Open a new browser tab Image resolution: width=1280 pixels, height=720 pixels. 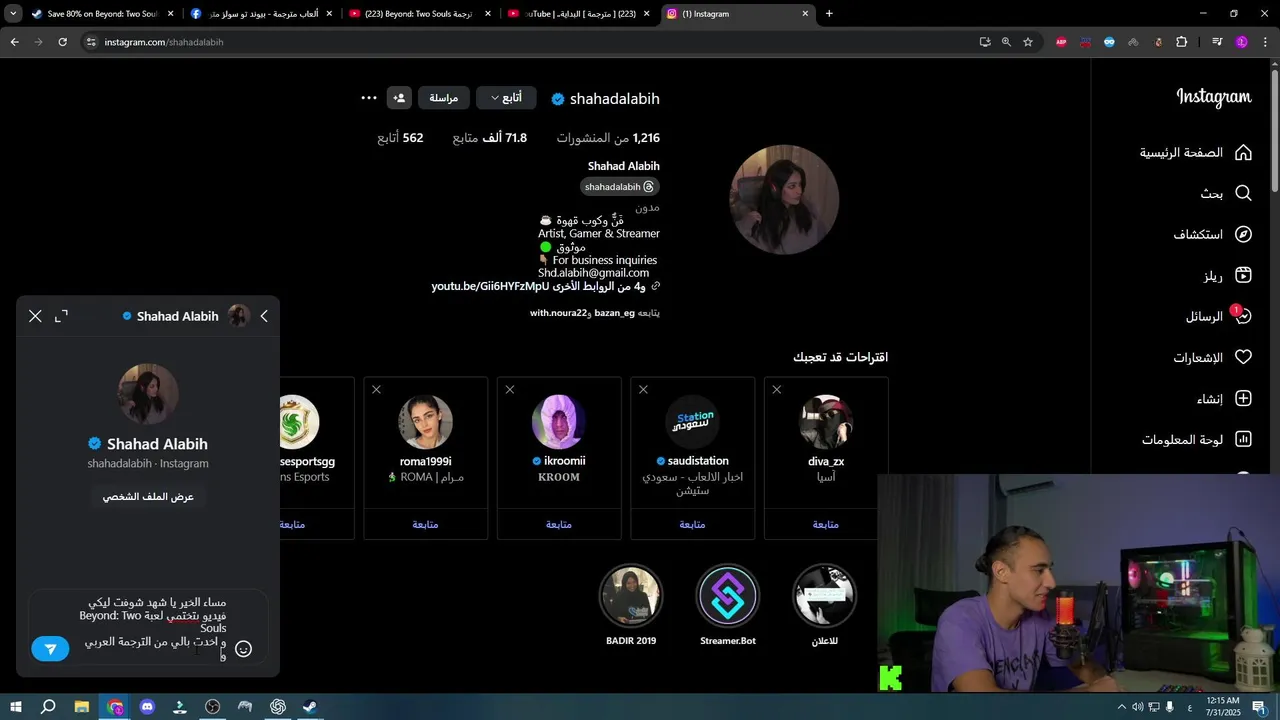point(829,14)
